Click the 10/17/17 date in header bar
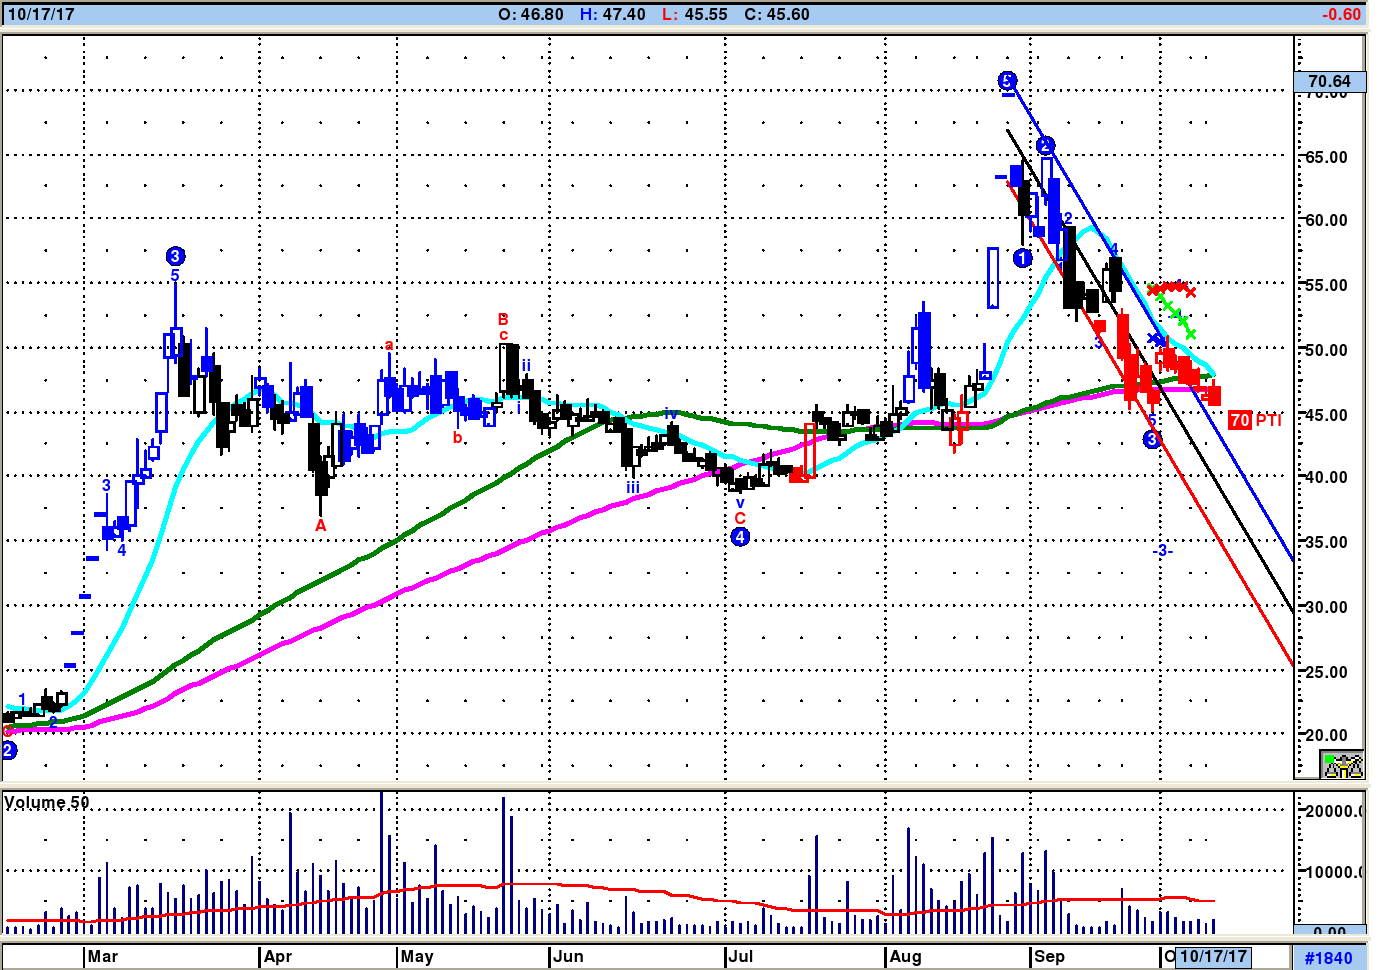Screen dimensions: 1400x970 tap(41, 14)
